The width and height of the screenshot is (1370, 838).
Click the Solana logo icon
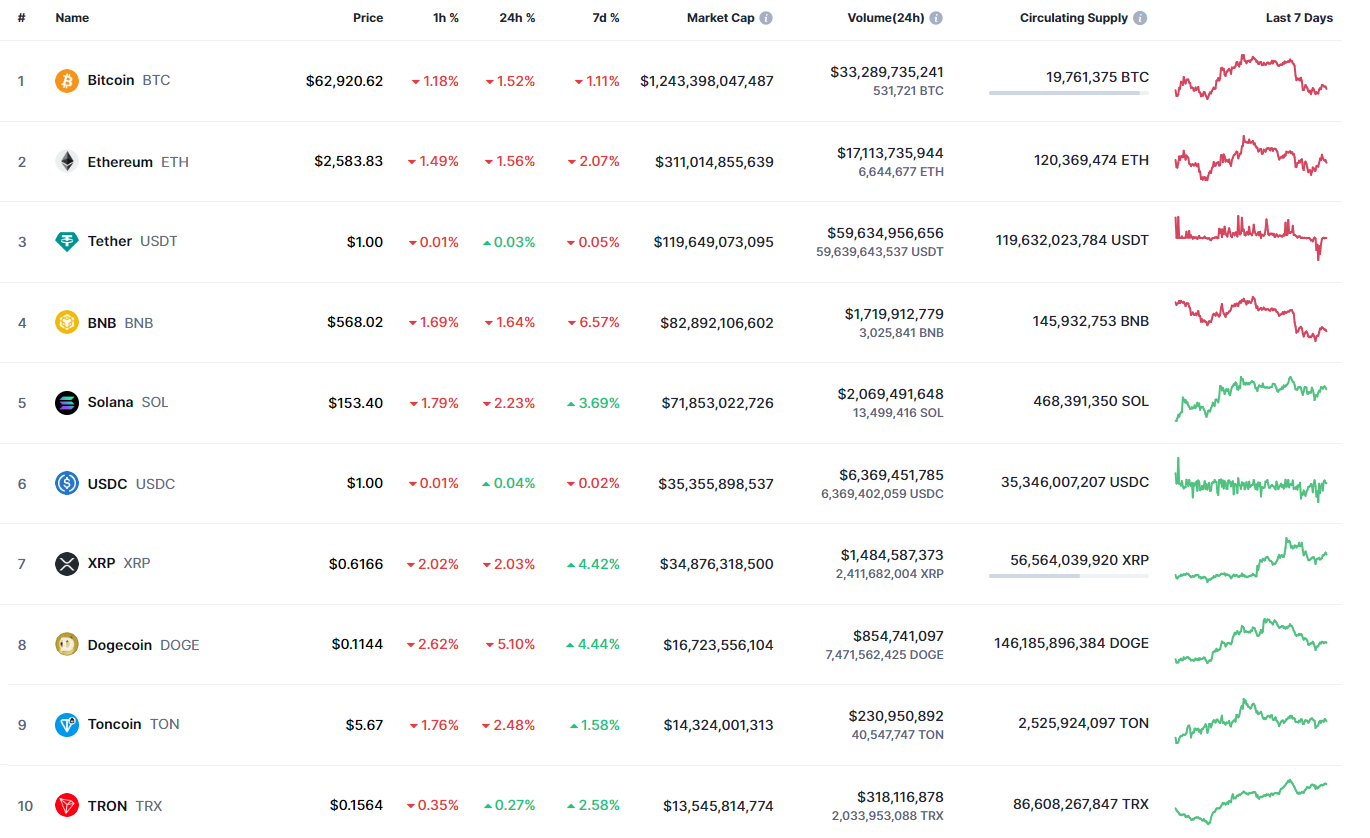point(67,402)
